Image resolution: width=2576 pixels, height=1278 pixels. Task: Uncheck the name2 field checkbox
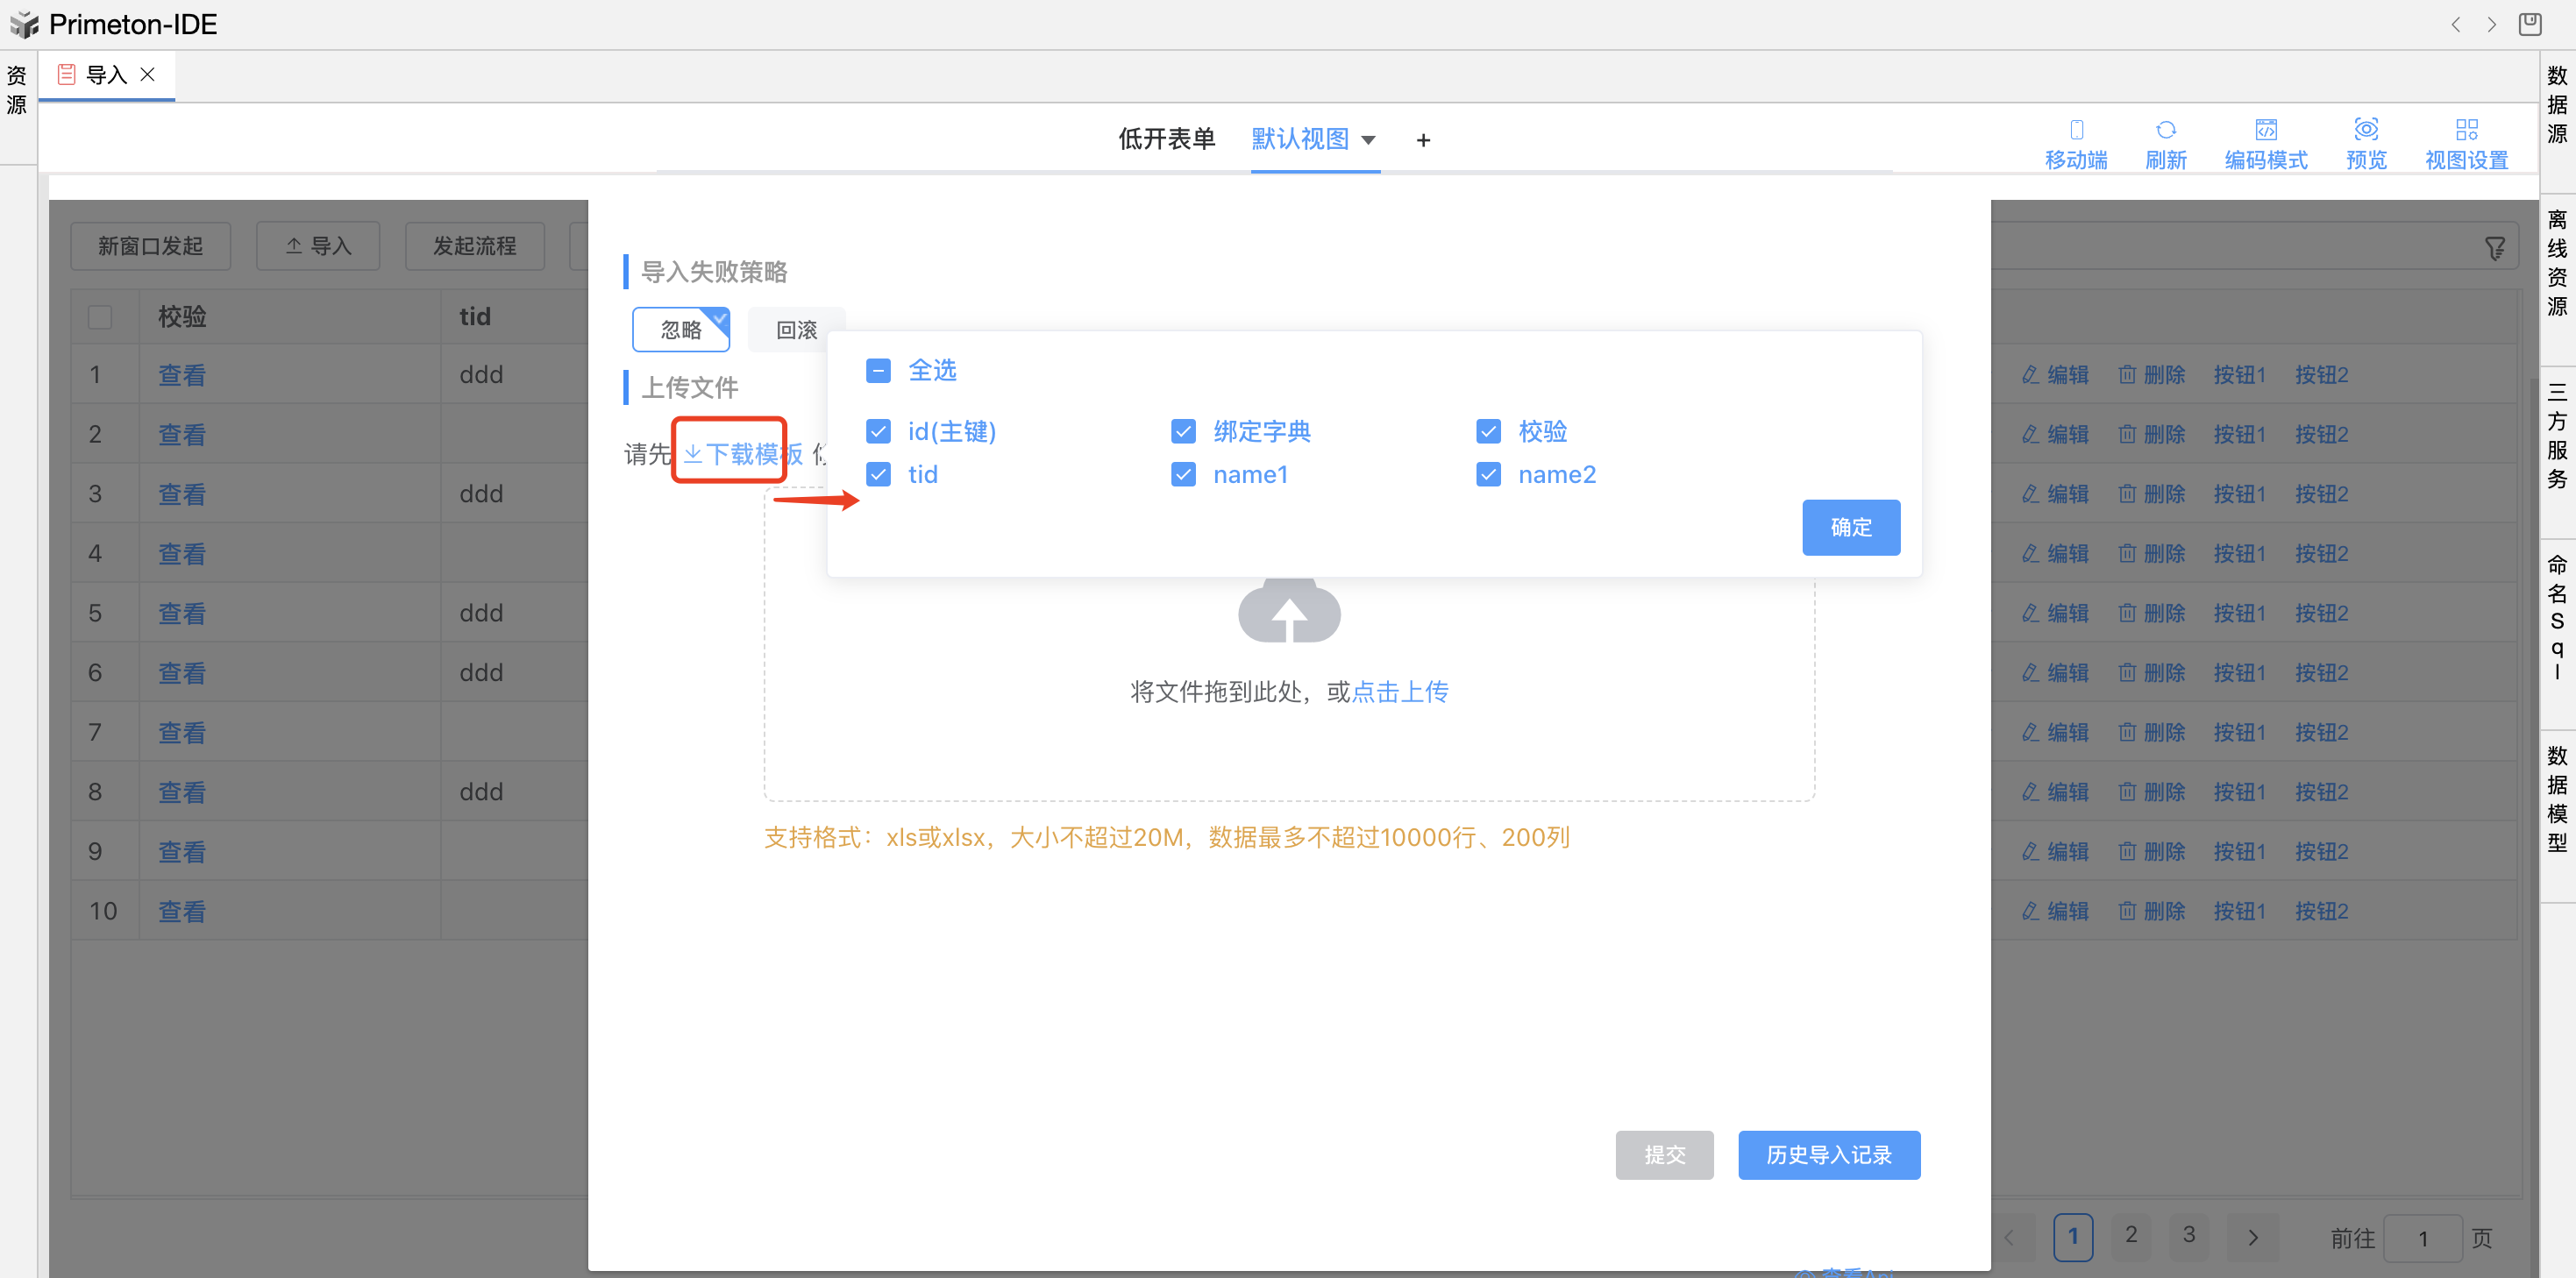pos(1488,474)
